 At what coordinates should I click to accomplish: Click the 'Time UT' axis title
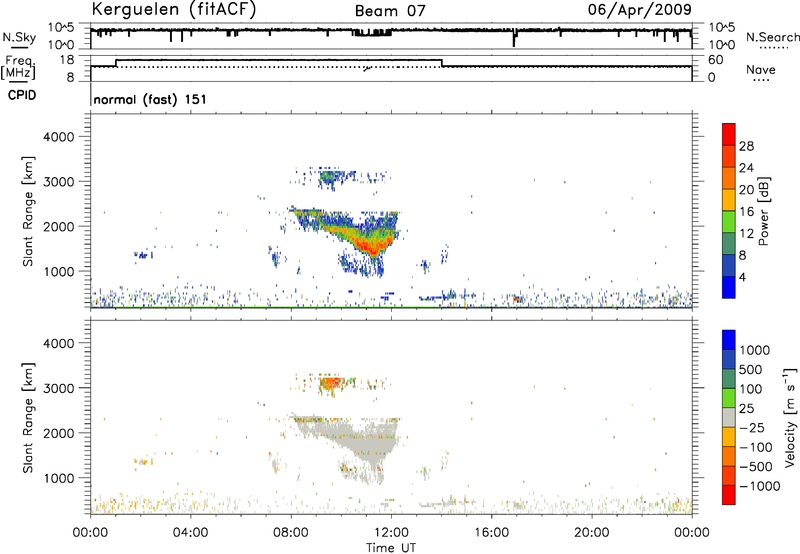click(391, 548)
